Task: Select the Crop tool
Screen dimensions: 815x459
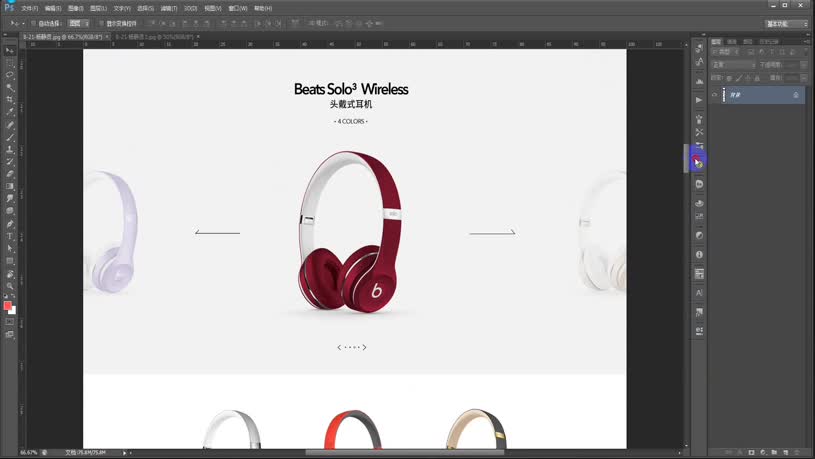Action: [x=9, y=100]
